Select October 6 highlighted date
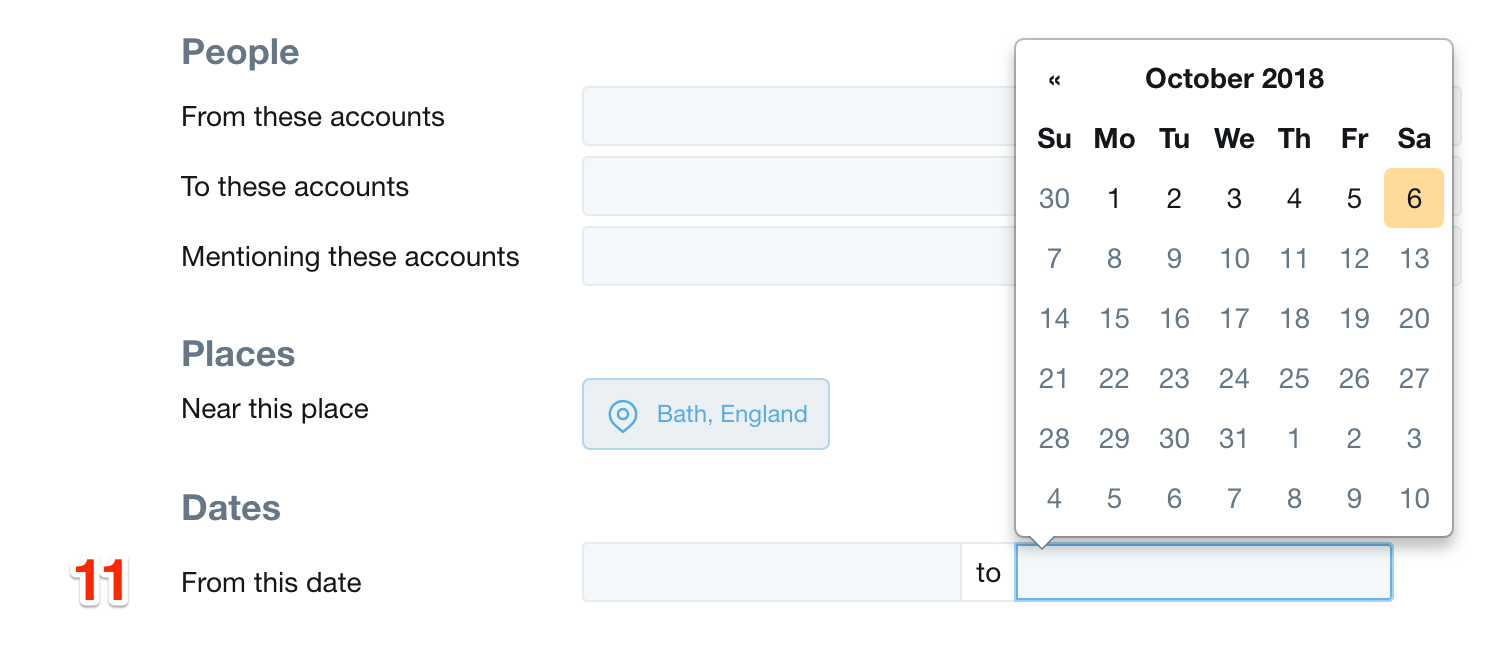The height and width of the screenshot is (646, 1500). 1413,198
